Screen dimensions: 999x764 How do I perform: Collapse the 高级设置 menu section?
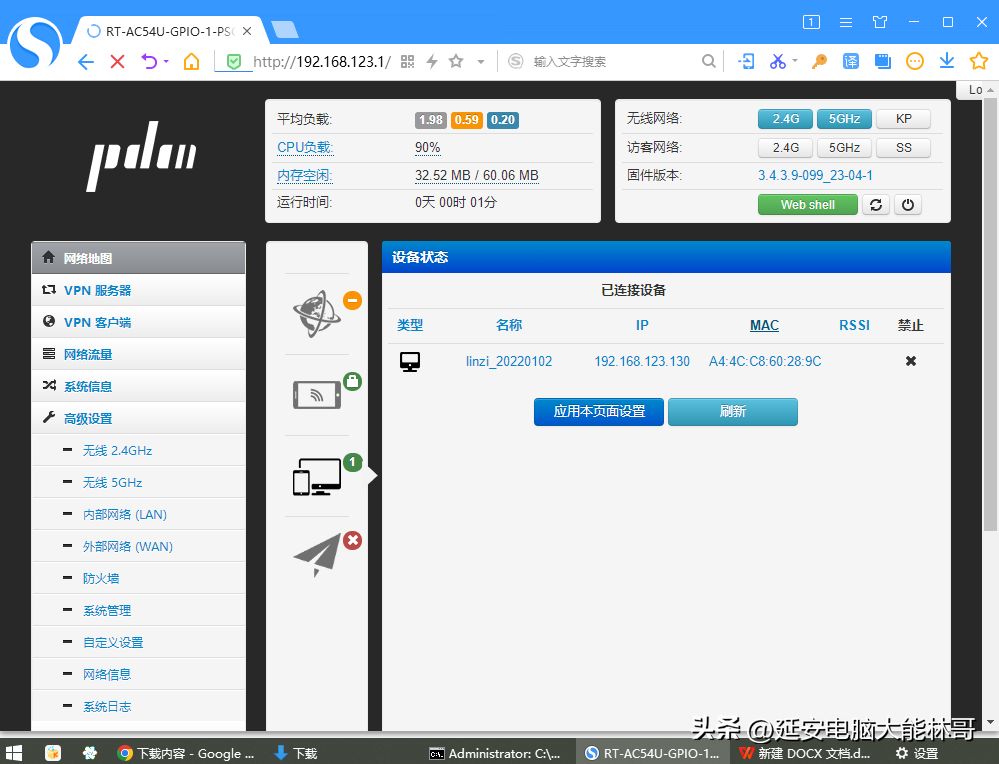click(x=88, y=419)
